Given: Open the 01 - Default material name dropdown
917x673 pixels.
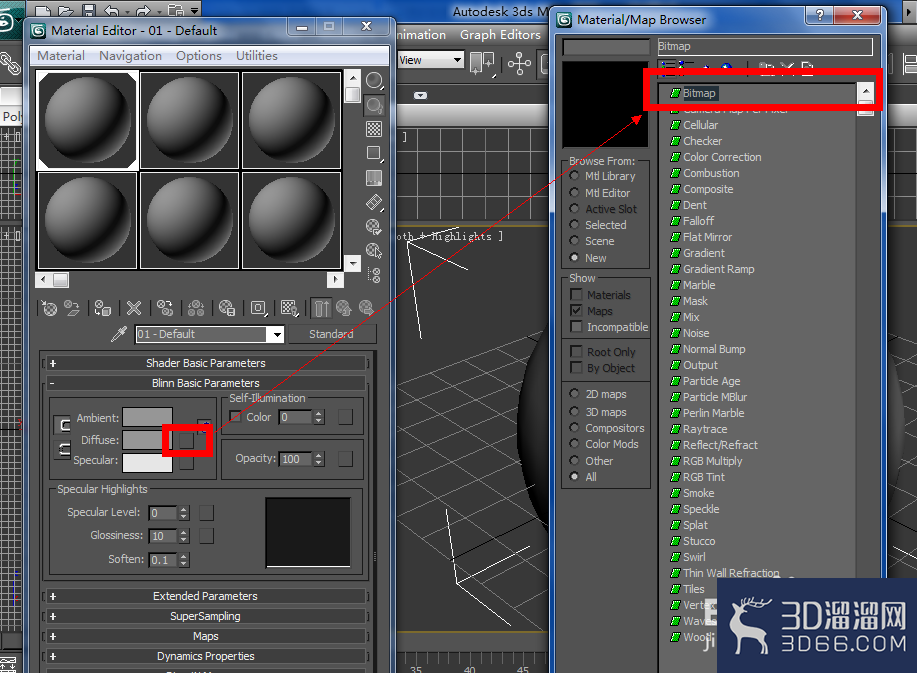Looking at the screenshot, I should point(277,334).
